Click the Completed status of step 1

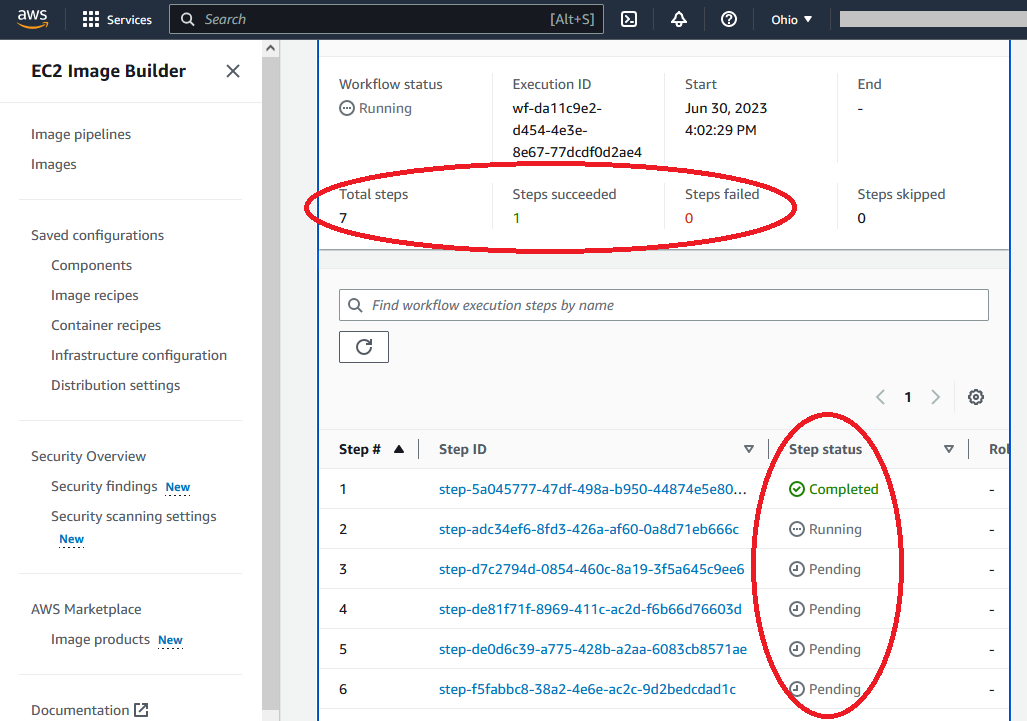[x=833, y=489]
